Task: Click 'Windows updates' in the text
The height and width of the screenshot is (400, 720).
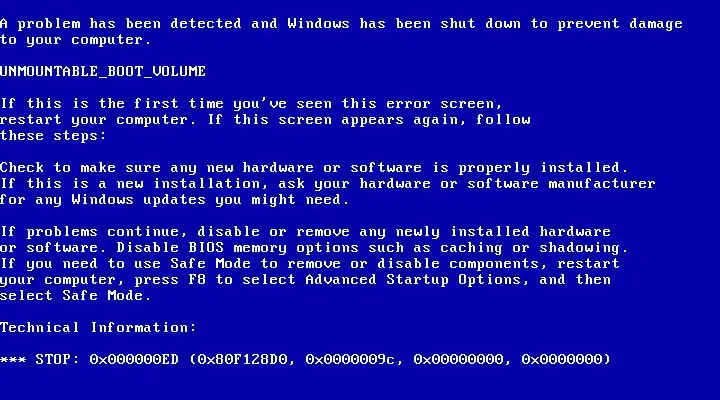Action: click(139, 200)
